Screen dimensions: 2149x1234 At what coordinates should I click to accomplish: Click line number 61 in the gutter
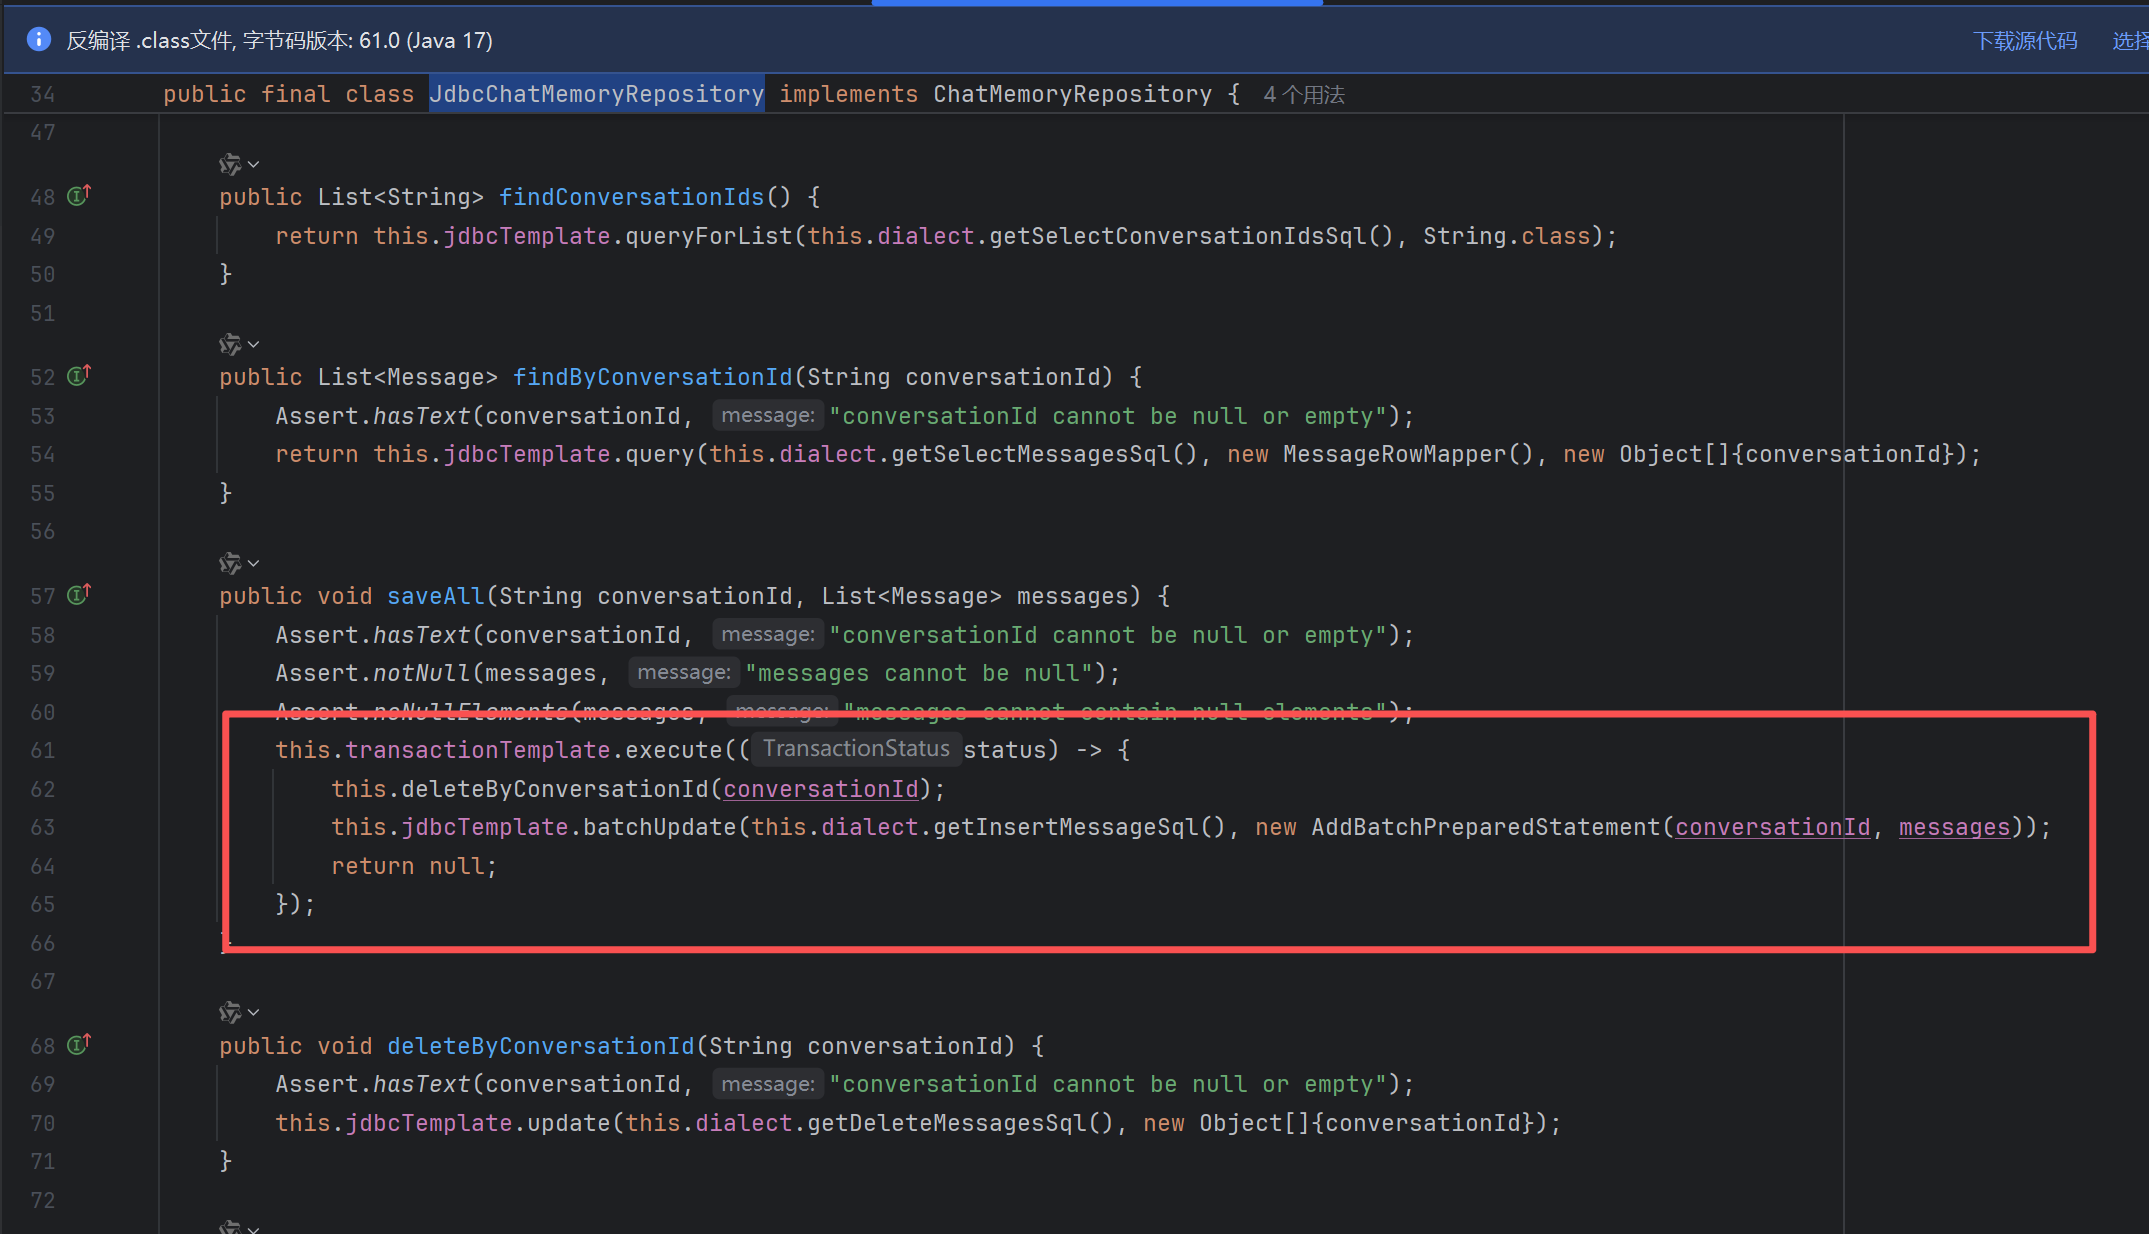42,751
